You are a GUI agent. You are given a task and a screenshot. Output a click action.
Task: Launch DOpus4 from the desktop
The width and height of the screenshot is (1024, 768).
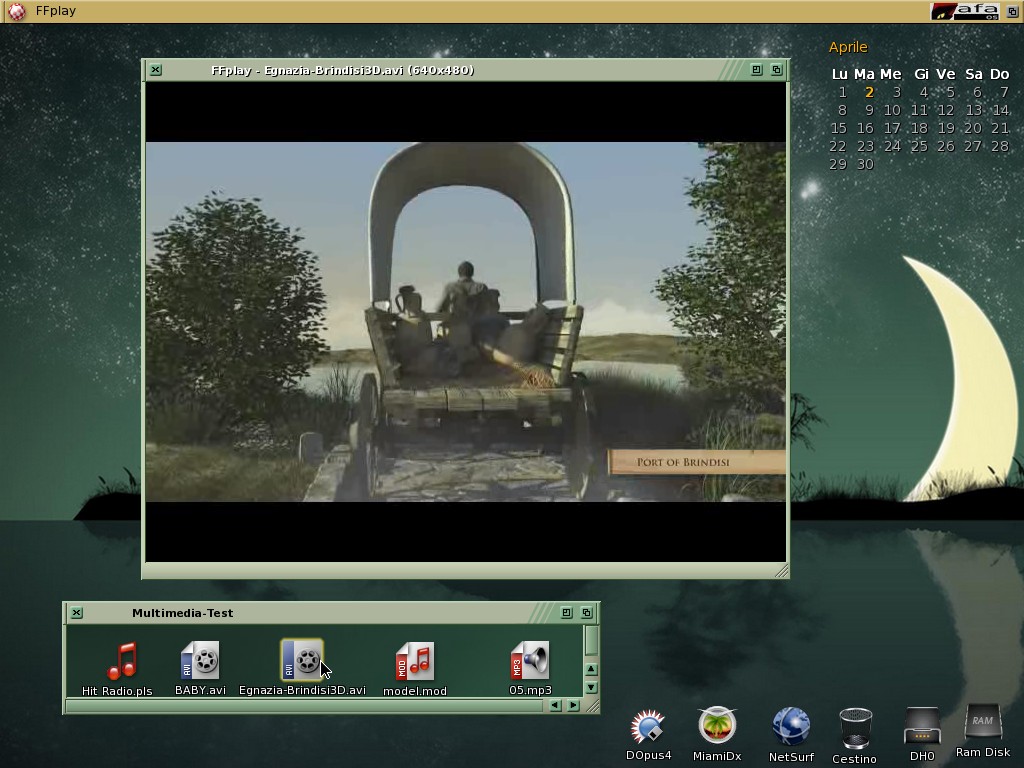(x=648, y=727)
